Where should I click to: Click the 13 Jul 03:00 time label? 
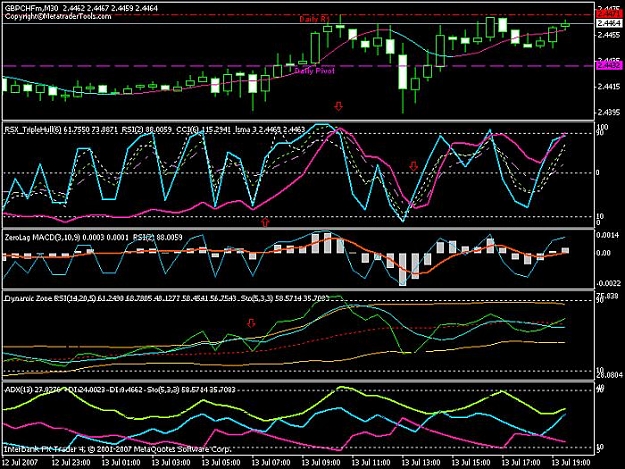(x=171, y=463)
